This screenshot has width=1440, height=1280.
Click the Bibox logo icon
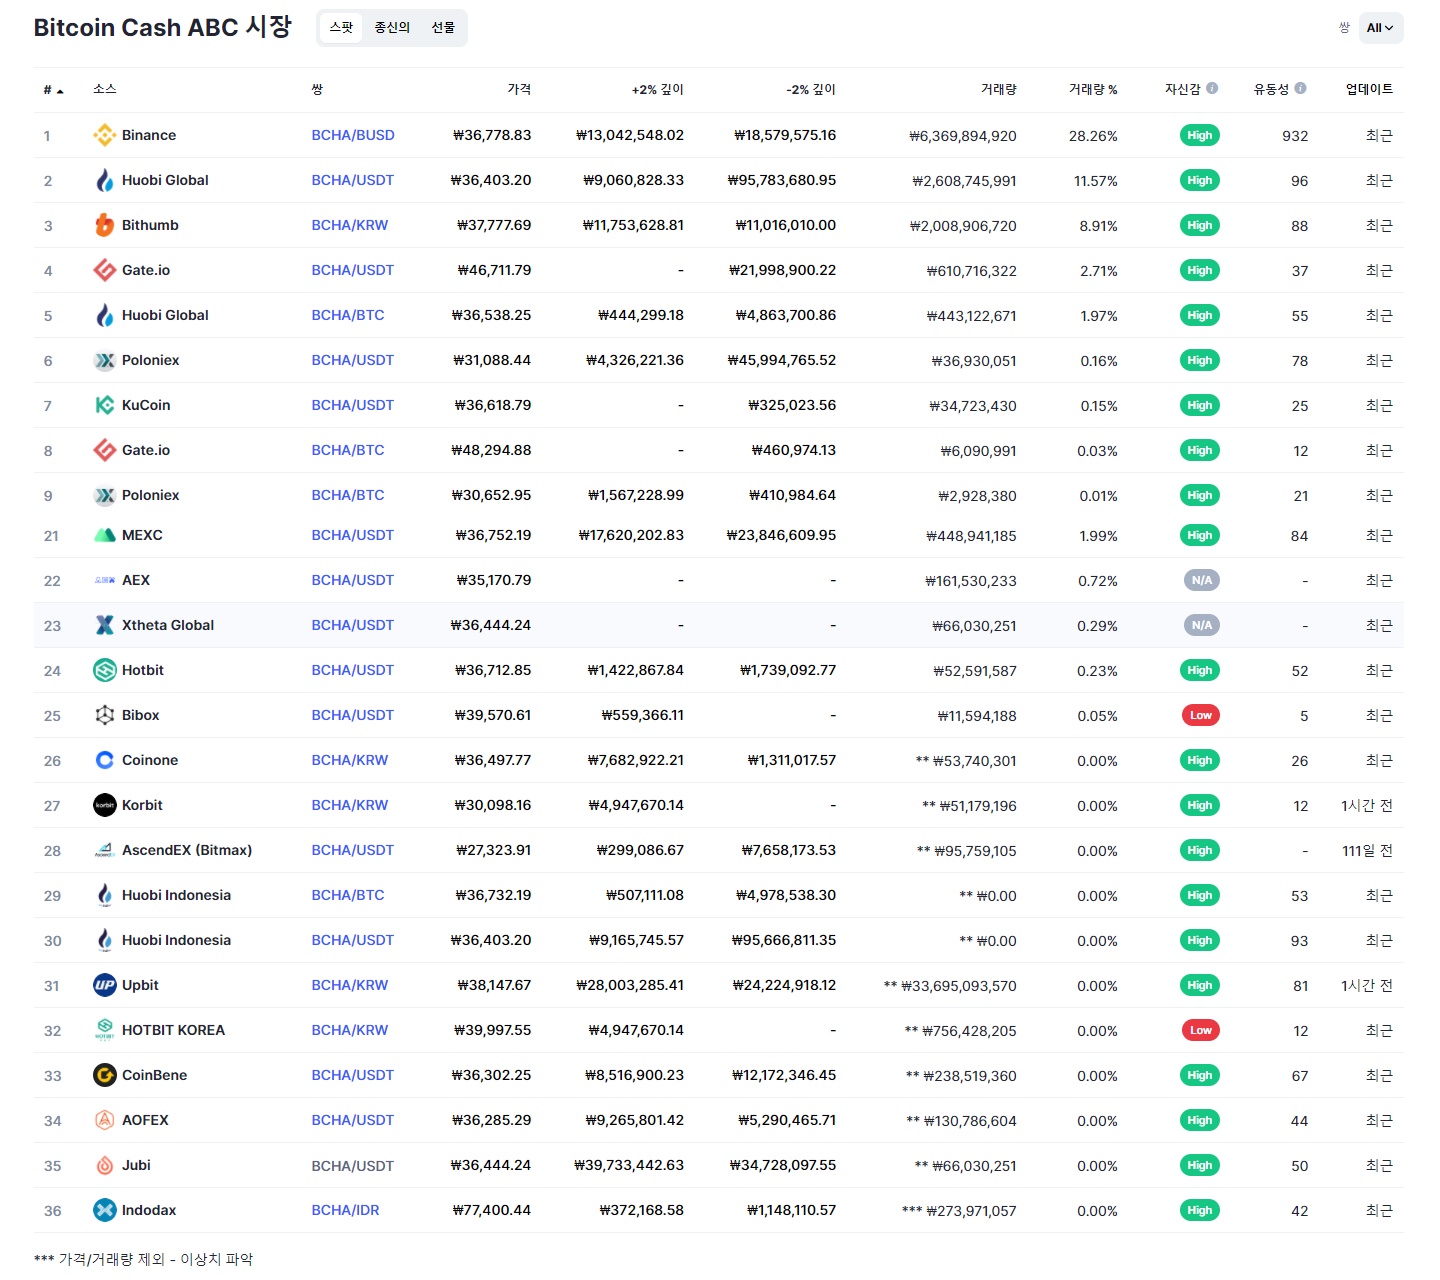point(104,715)
